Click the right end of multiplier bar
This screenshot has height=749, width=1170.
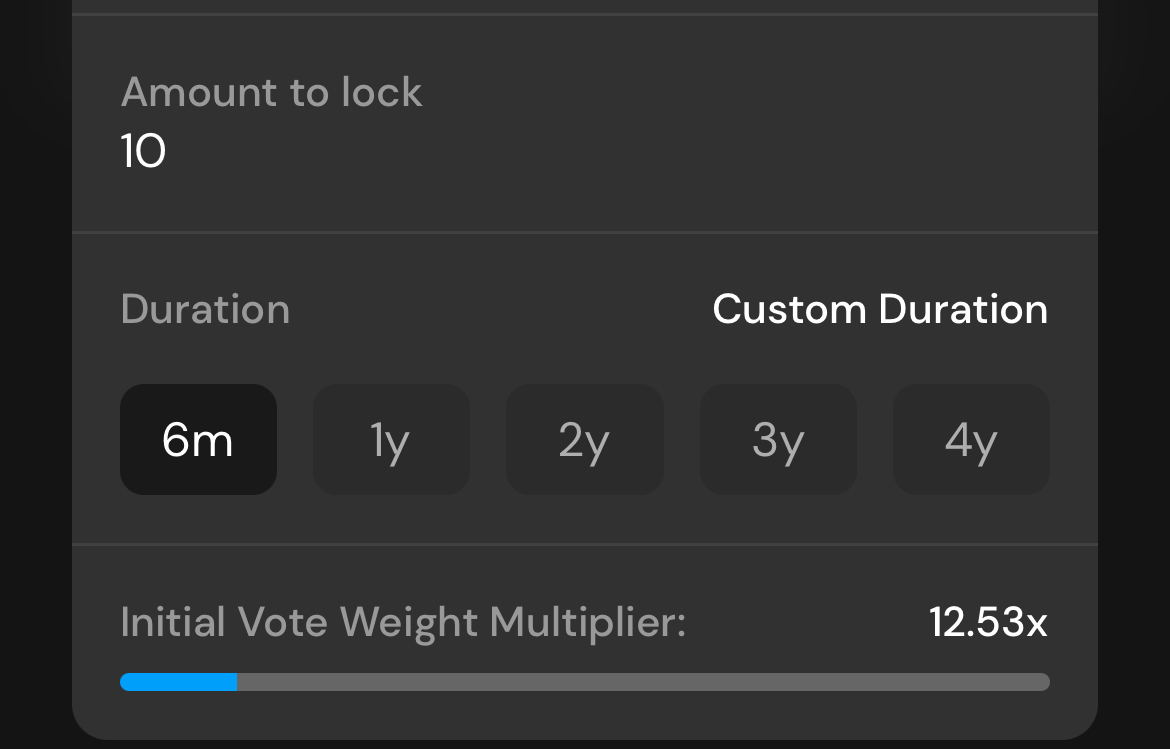pos(1044,682)
